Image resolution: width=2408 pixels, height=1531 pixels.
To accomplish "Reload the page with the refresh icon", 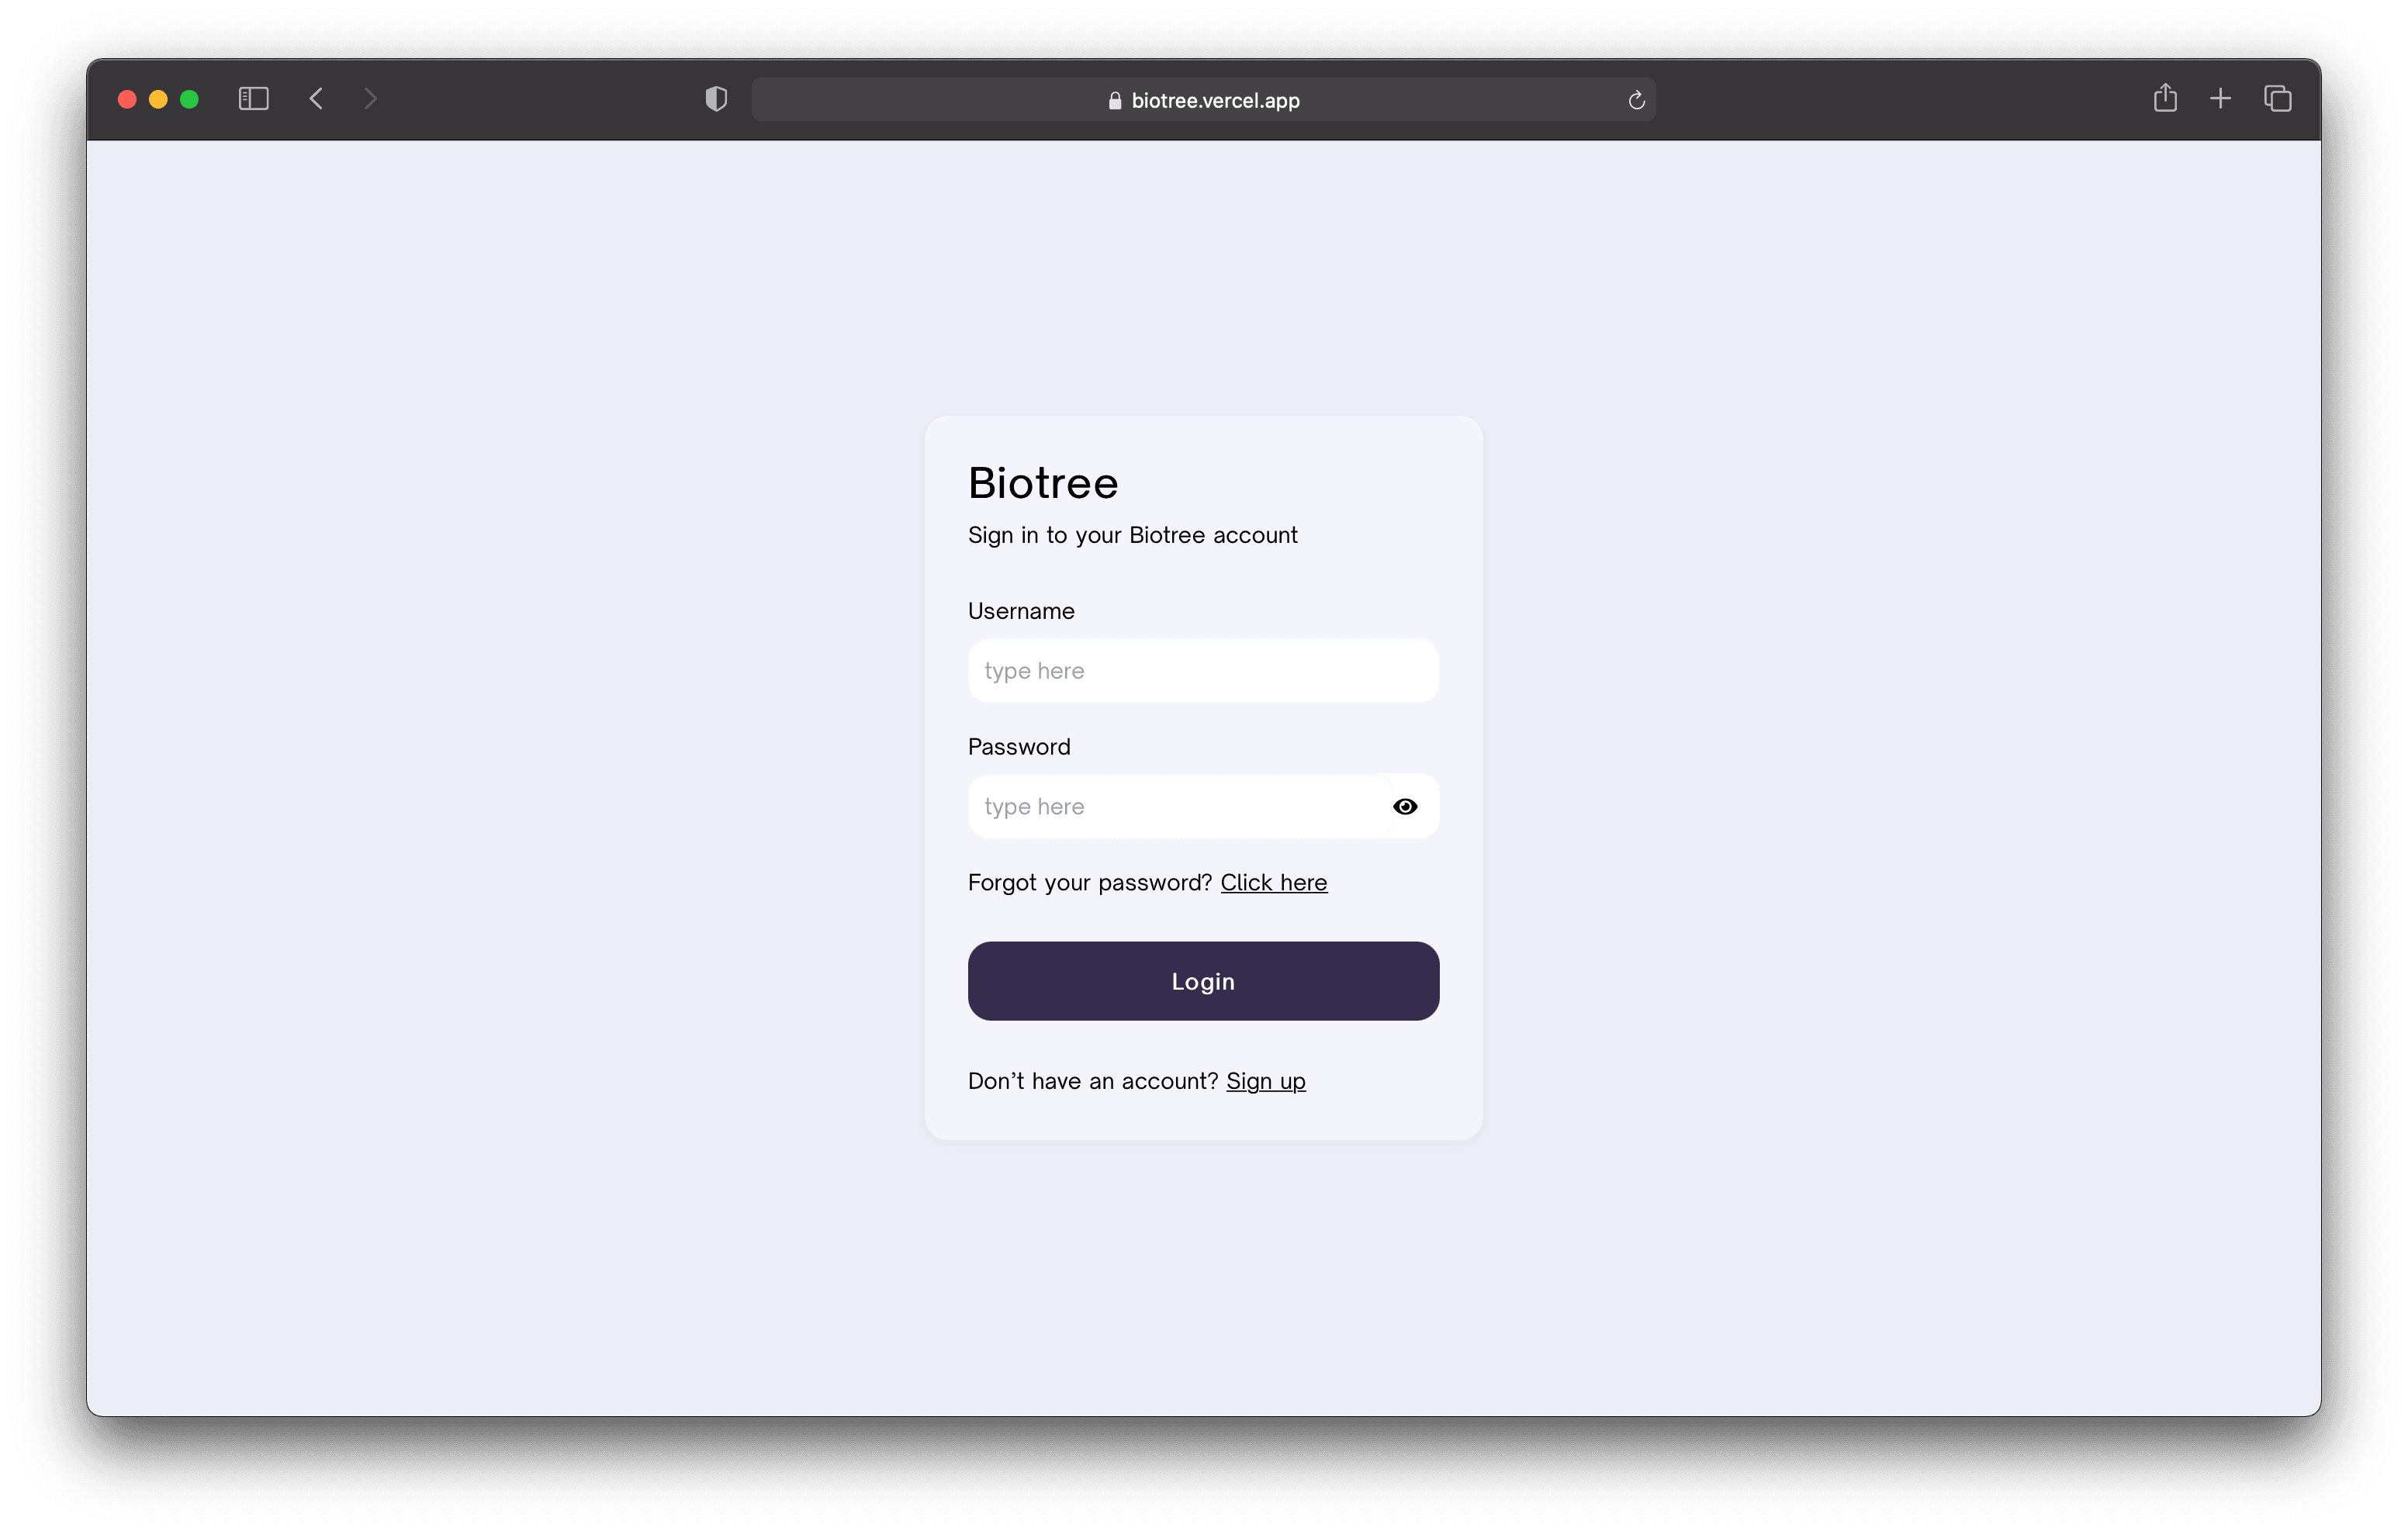I will pos(1636,100).
